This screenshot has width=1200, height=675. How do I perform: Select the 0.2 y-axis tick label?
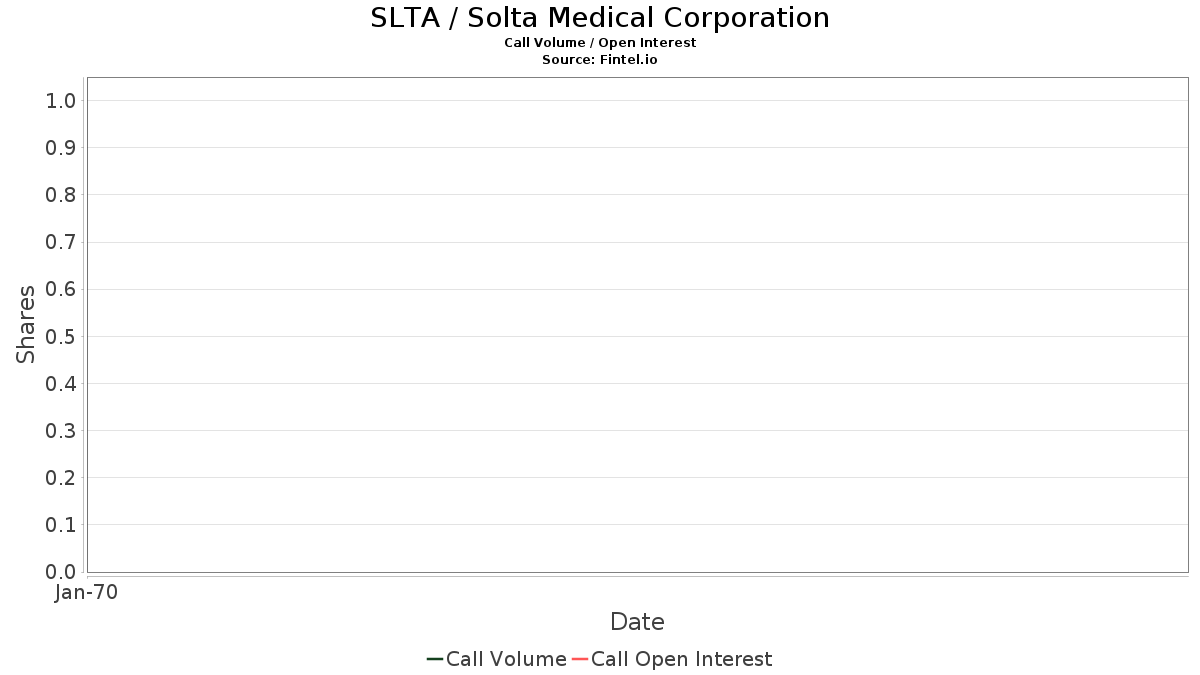click(x=61, y=478)
